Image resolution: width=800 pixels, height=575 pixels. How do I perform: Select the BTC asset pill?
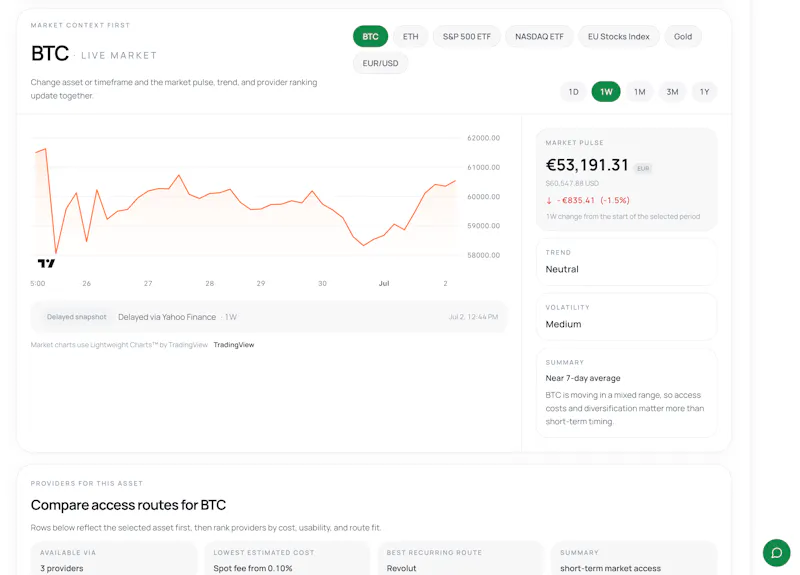pyautogui.click(x=370, y=37)
